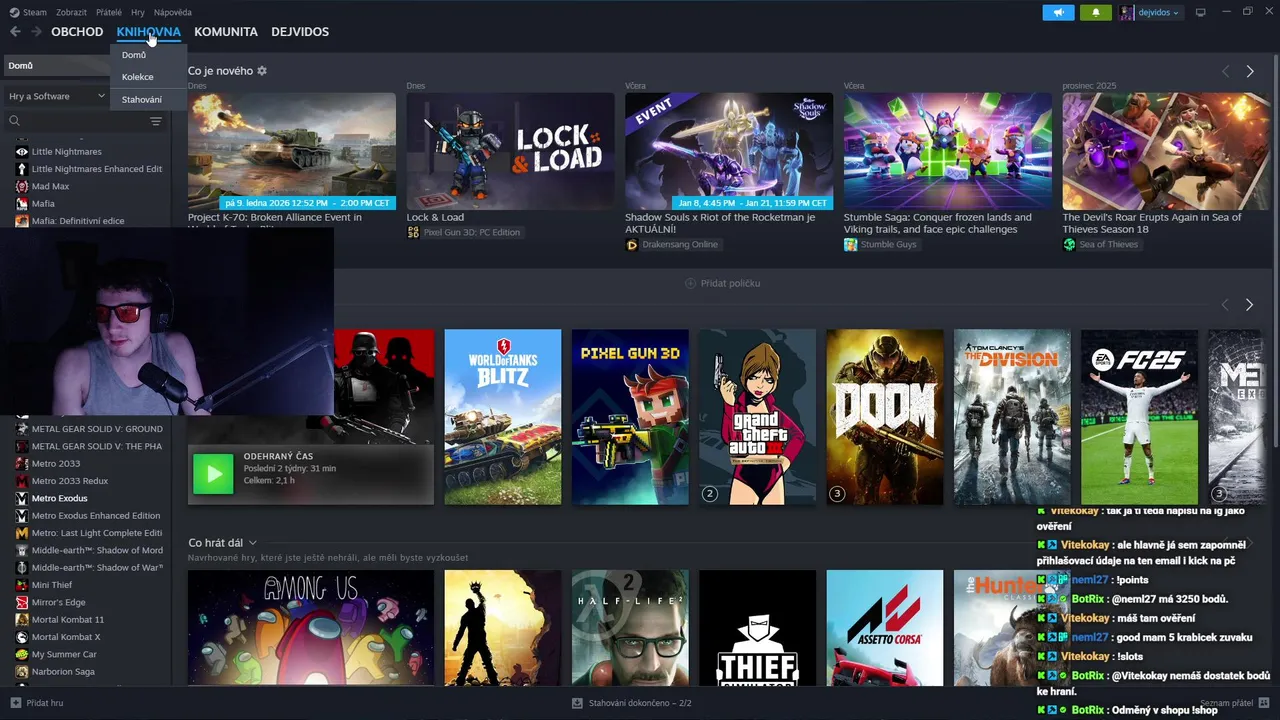
Task: Click the Co je nového settings gear
Action: 262,71
